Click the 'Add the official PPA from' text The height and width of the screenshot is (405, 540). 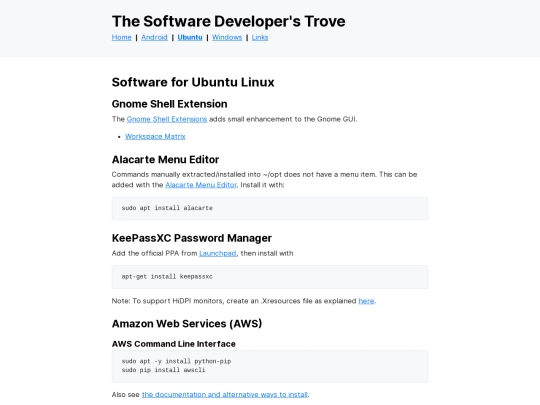[x=154, y=253]
